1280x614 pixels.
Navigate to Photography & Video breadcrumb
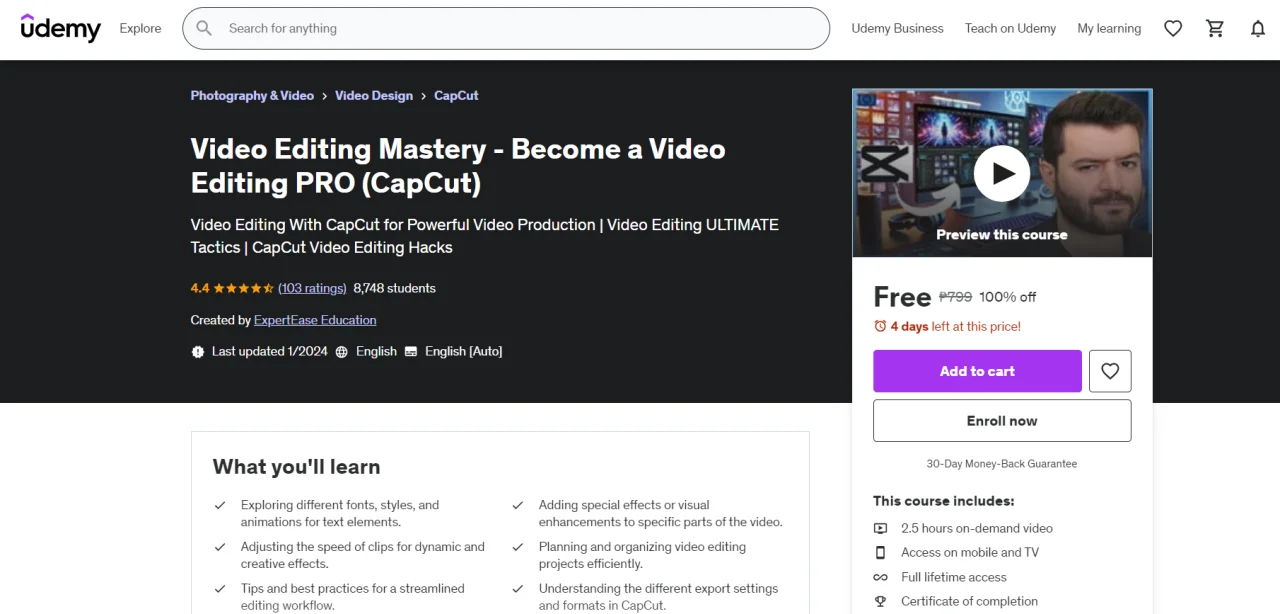click(x=252, y=96)
